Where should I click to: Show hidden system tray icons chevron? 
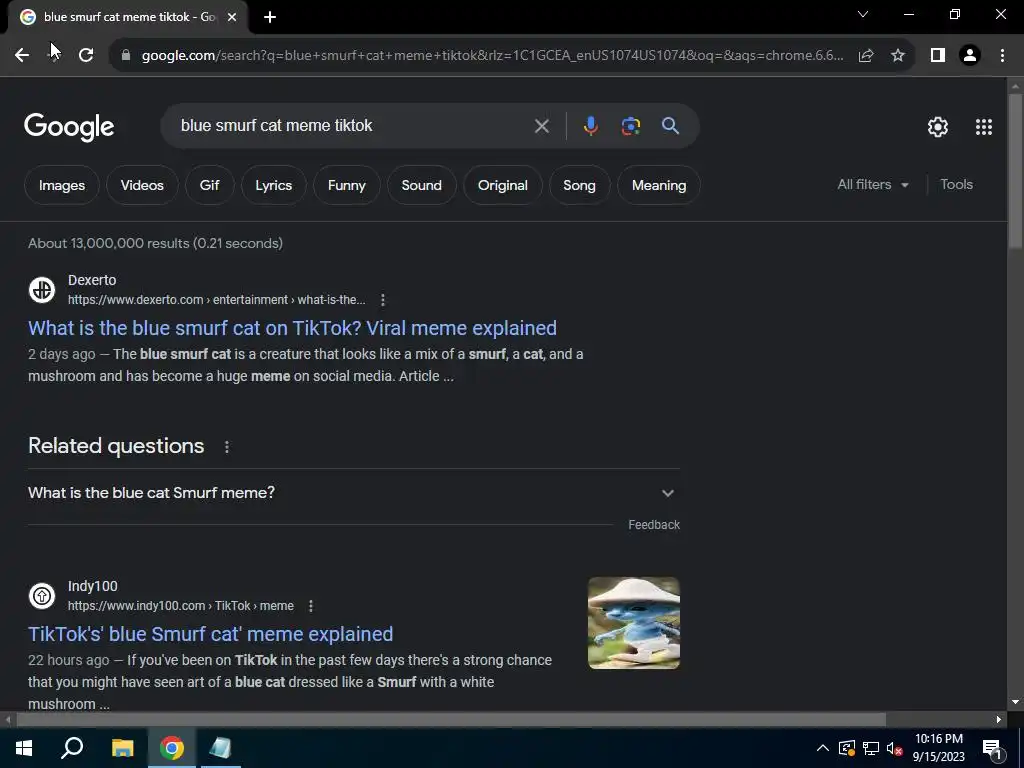click(823, 748)
